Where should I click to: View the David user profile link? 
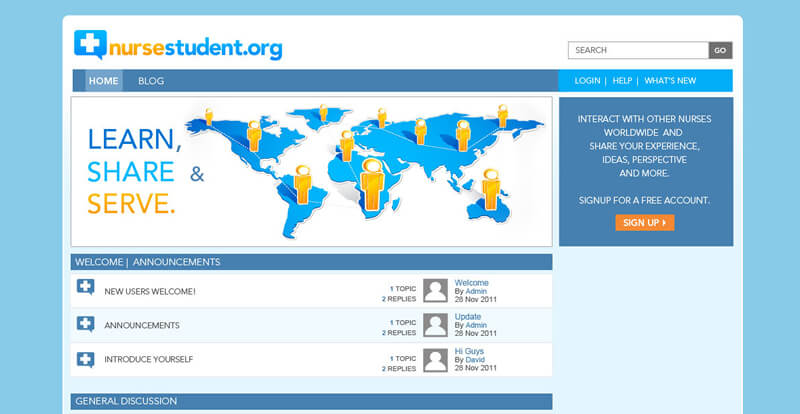[475, 360]
